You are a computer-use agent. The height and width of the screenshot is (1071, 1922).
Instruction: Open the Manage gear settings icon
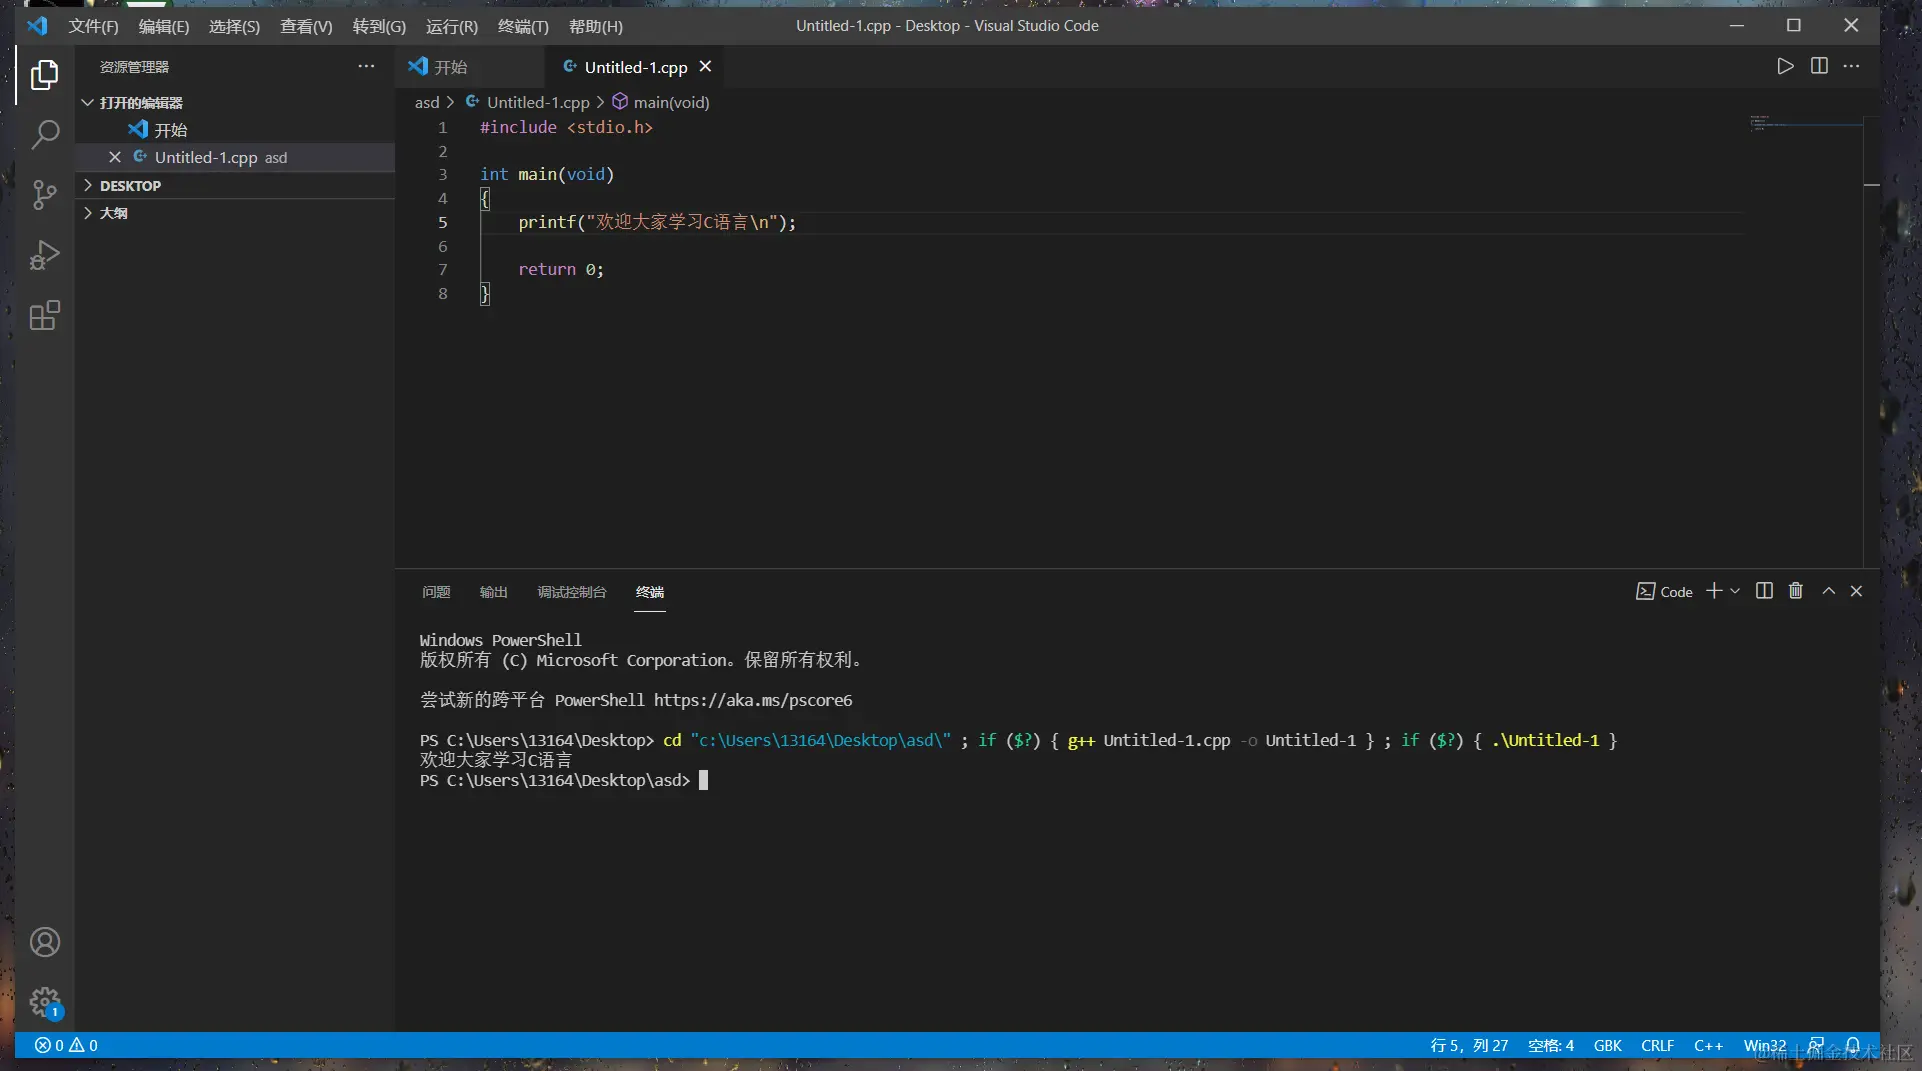tap(45, 1002)
